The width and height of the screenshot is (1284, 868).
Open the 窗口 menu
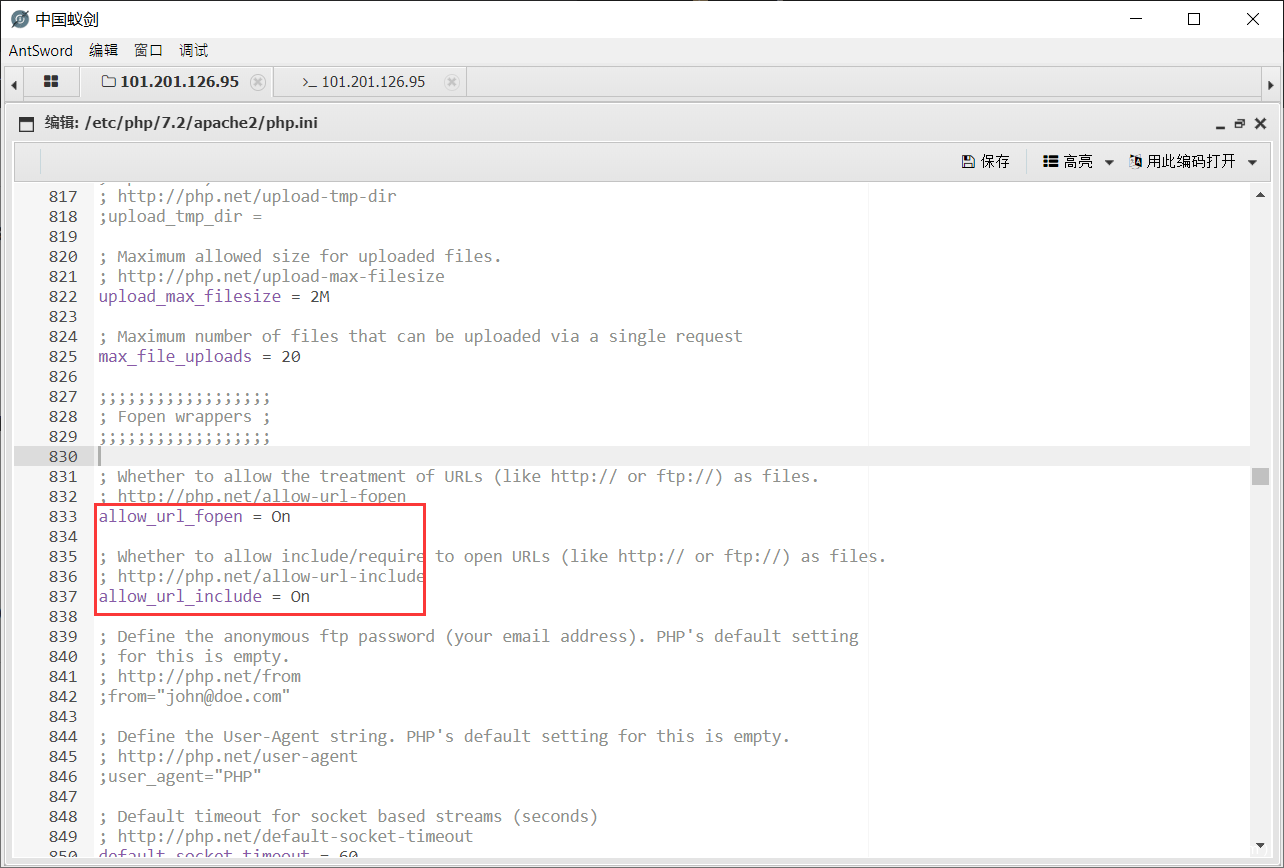pos(148,50)
